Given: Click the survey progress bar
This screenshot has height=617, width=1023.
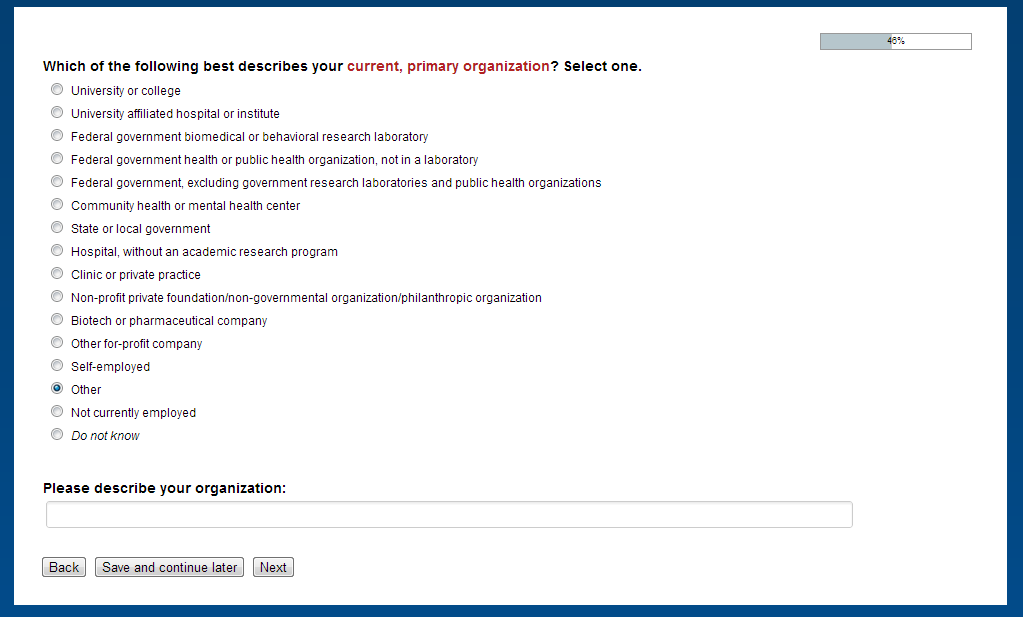Looking at the screenshot, I should coord(895,42).
